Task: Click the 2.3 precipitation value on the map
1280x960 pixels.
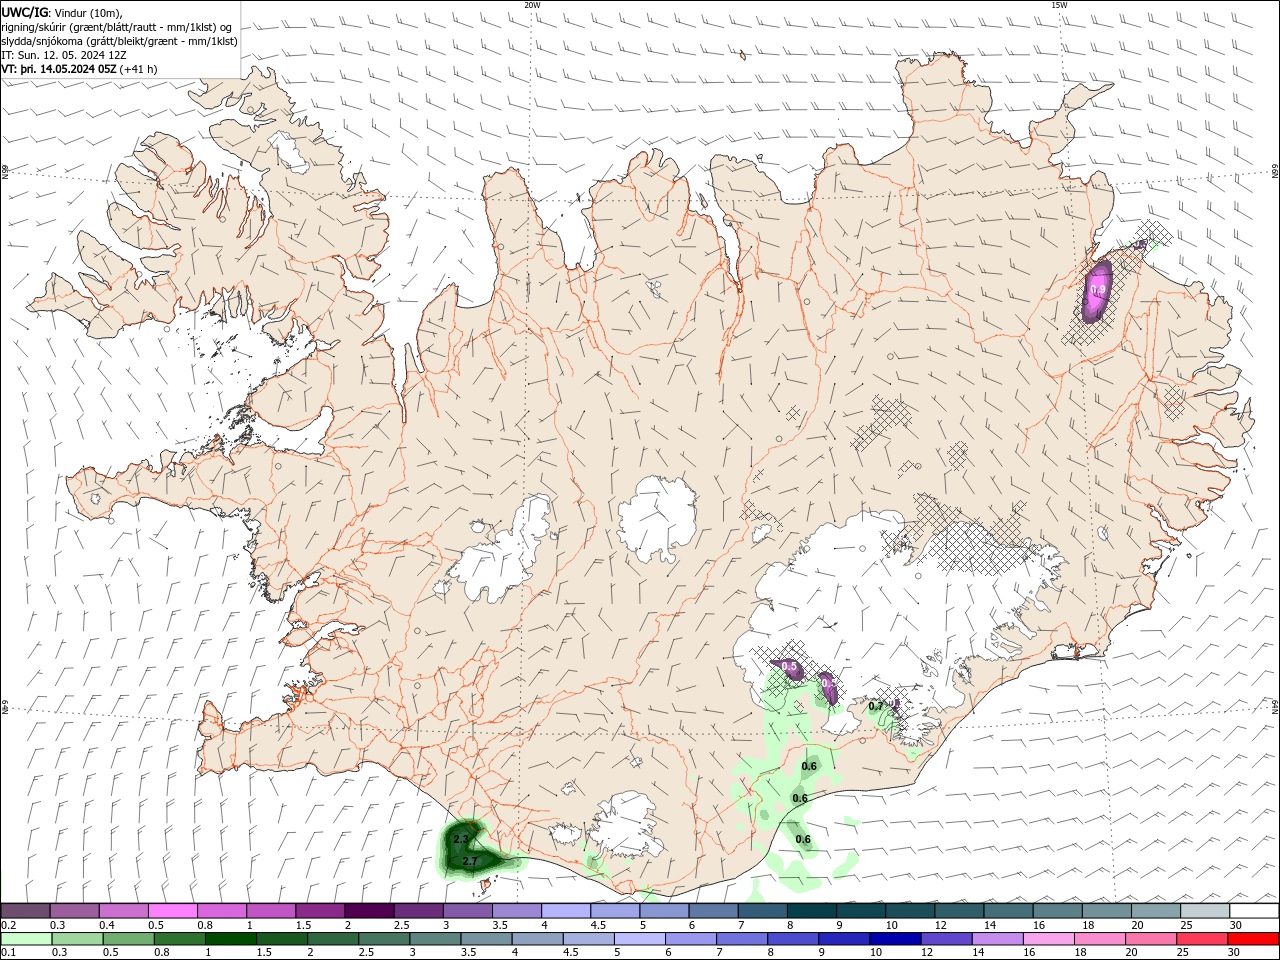Action: pyautogui.click(x=461, y=839)
